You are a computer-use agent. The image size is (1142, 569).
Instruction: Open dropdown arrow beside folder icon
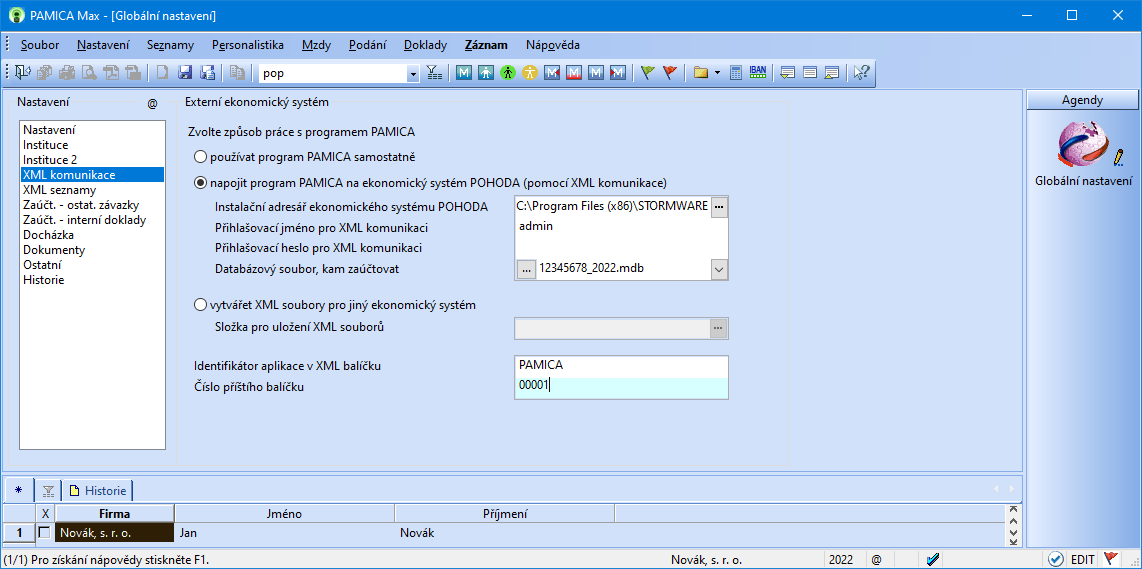pos(717,72)
